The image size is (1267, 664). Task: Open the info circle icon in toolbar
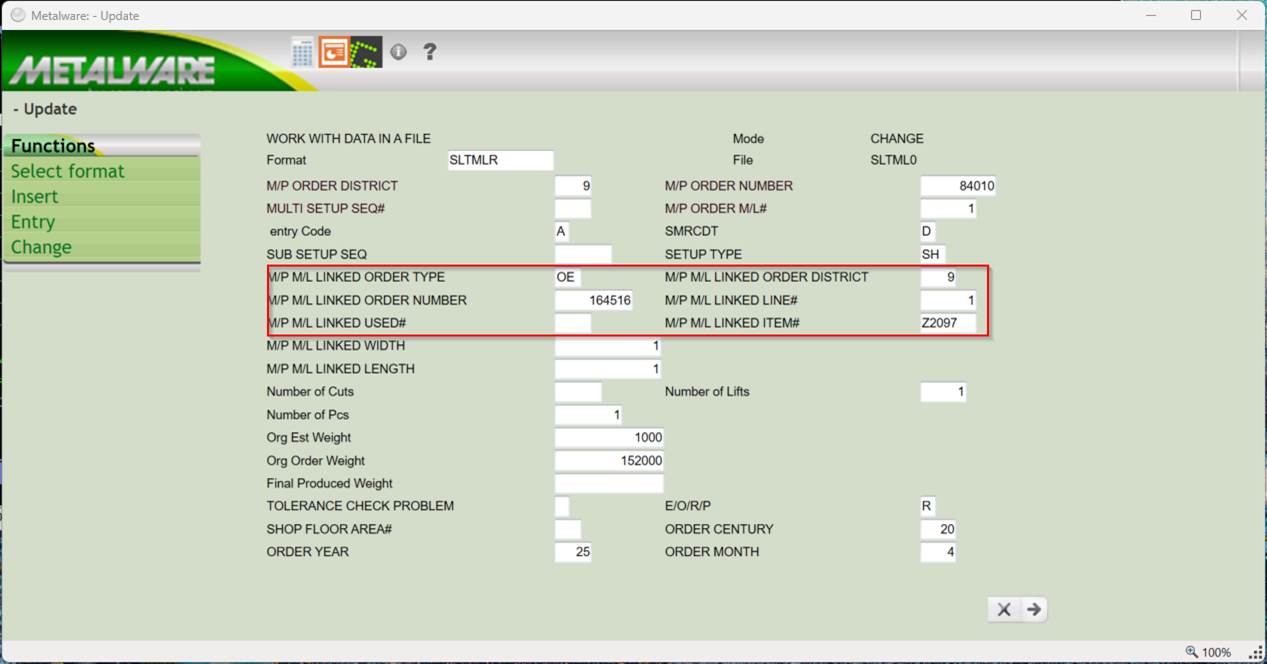pos(399,52)
